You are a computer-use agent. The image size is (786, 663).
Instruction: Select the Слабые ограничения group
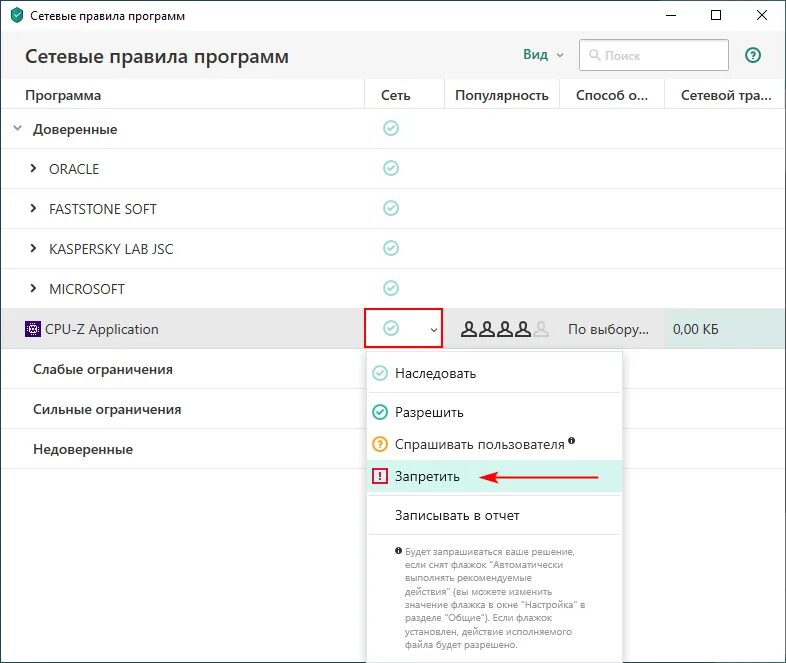[103, 369]
